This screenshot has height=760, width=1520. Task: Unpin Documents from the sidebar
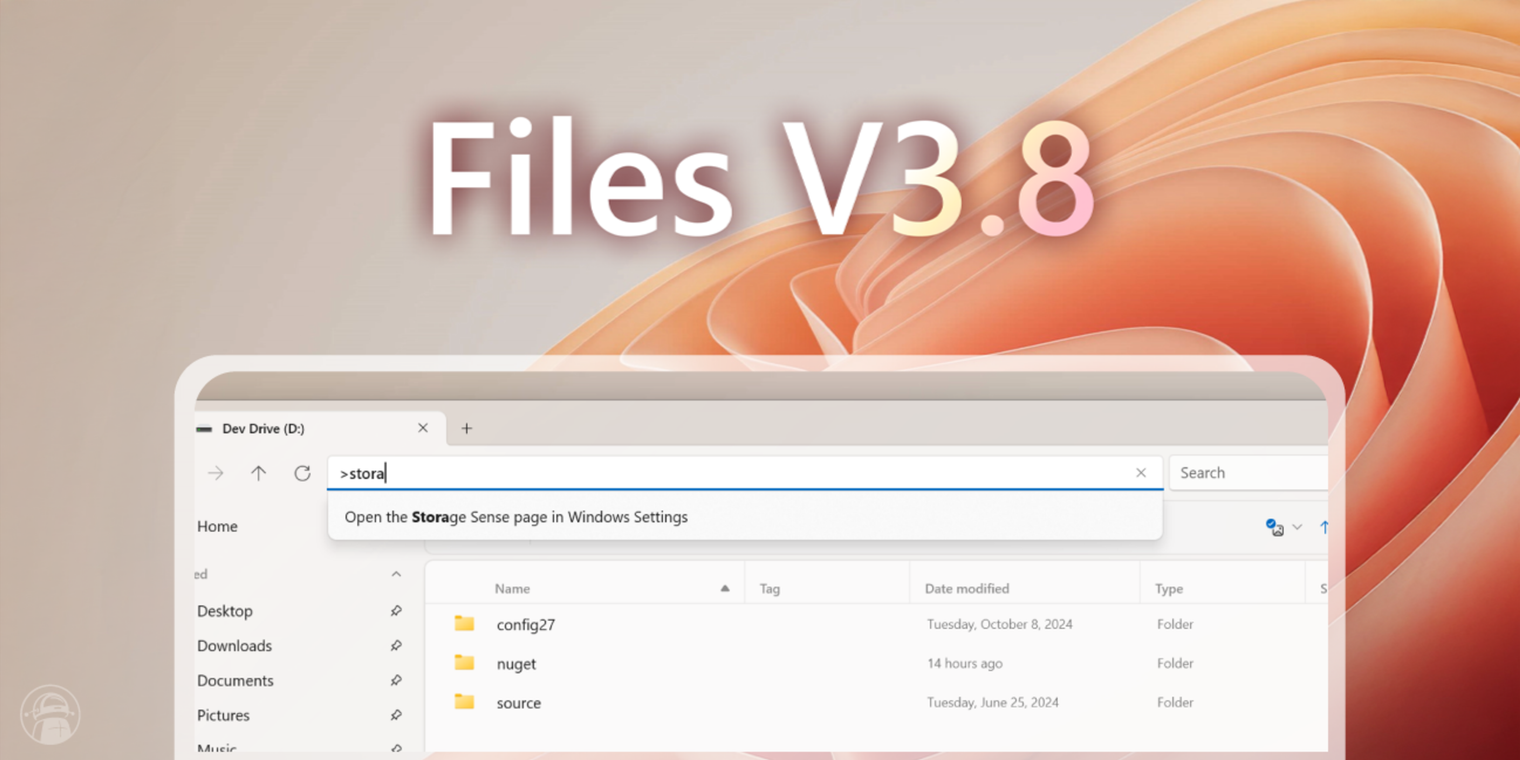pos(397,680)
